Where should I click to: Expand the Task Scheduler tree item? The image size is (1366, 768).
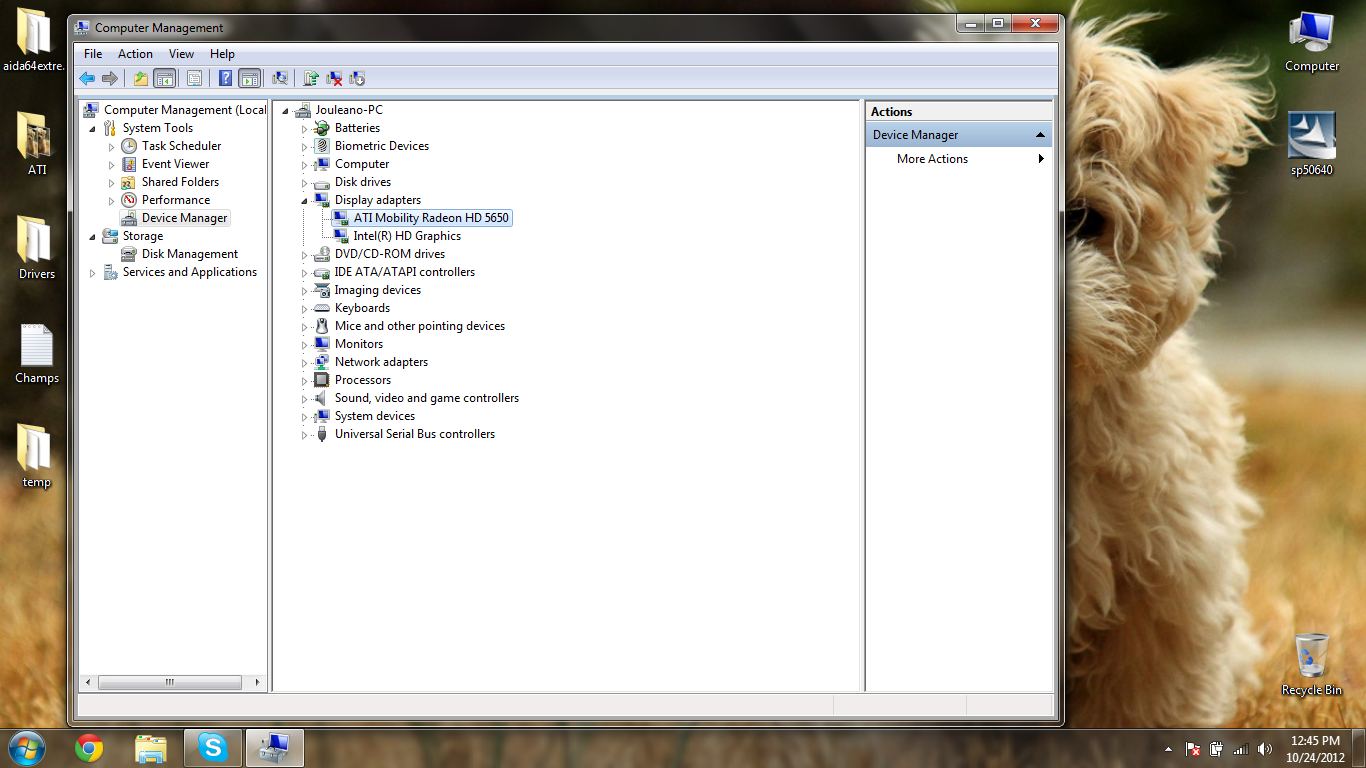[x=111, y=145]
